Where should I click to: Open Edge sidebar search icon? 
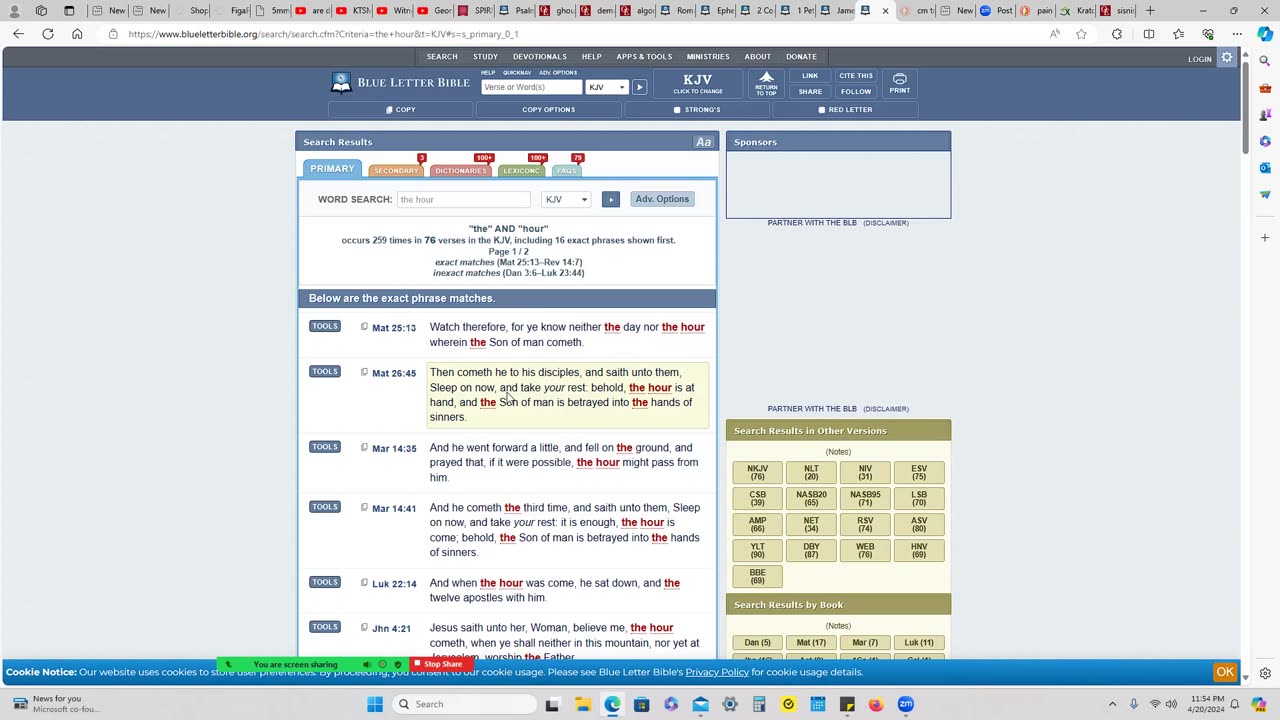pyautogui.click(x=1265, y=61)
